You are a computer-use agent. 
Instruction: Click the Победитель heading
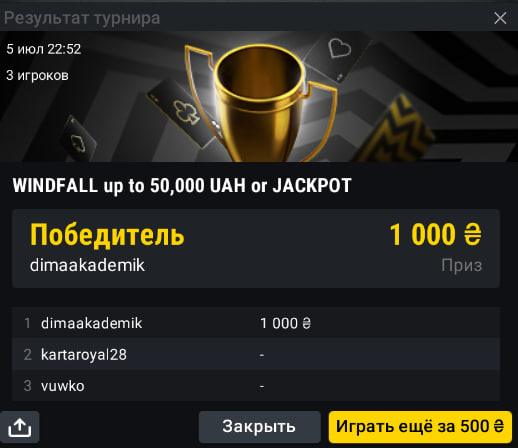(x=107, y=235)
